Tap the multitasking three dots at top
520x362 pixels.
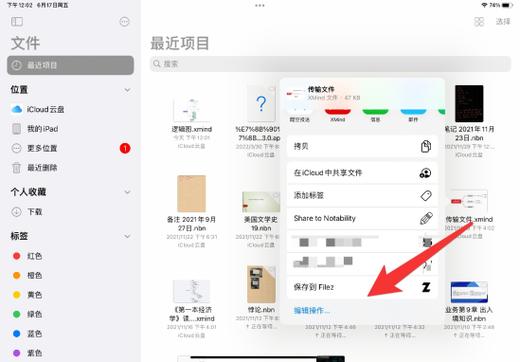click(x=260, y=5)
